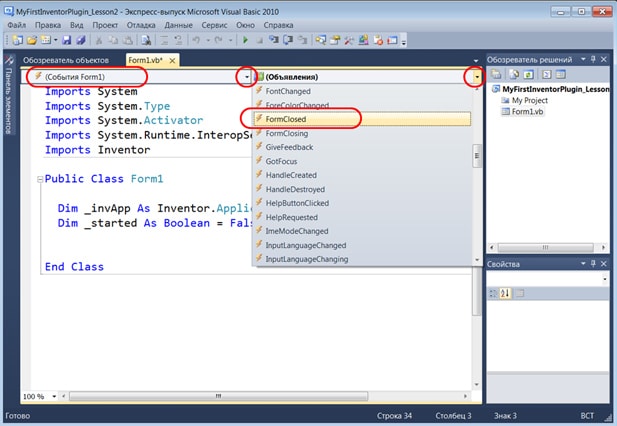617x426 pixels.
Task: Select HandleCreated event in list
Action: point(362,175)
